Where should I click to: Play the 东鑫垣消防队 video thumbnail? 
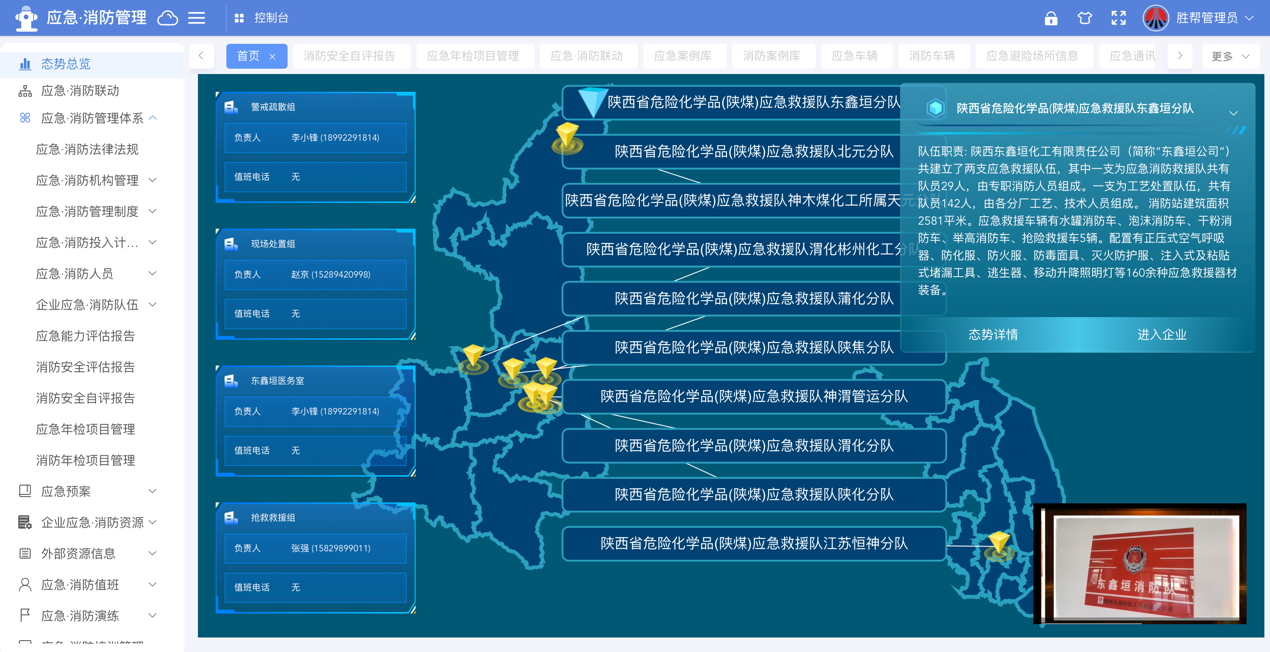pos(1139,564)
